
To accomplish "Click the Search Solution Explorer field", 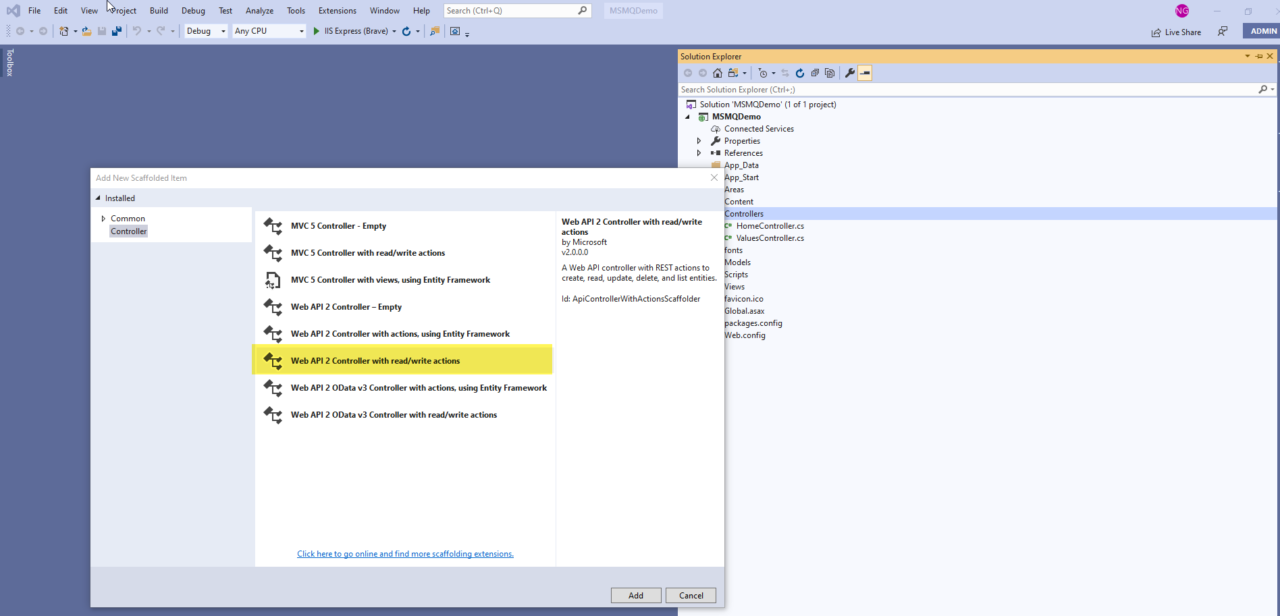I will point(965,89).
